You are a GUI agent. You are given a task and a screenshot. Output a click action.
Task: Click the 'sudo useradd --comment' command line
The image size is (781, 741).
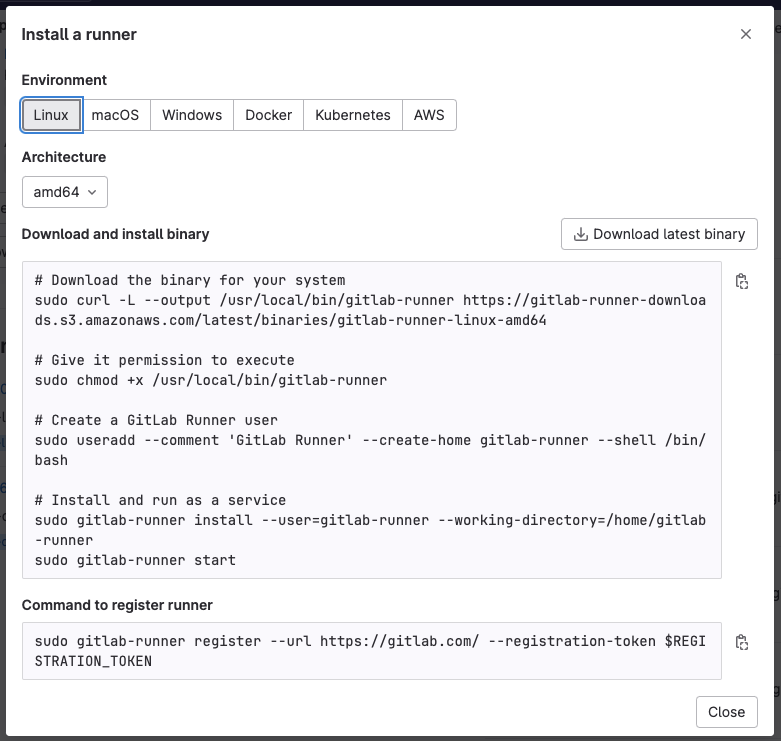click(370, 450)
